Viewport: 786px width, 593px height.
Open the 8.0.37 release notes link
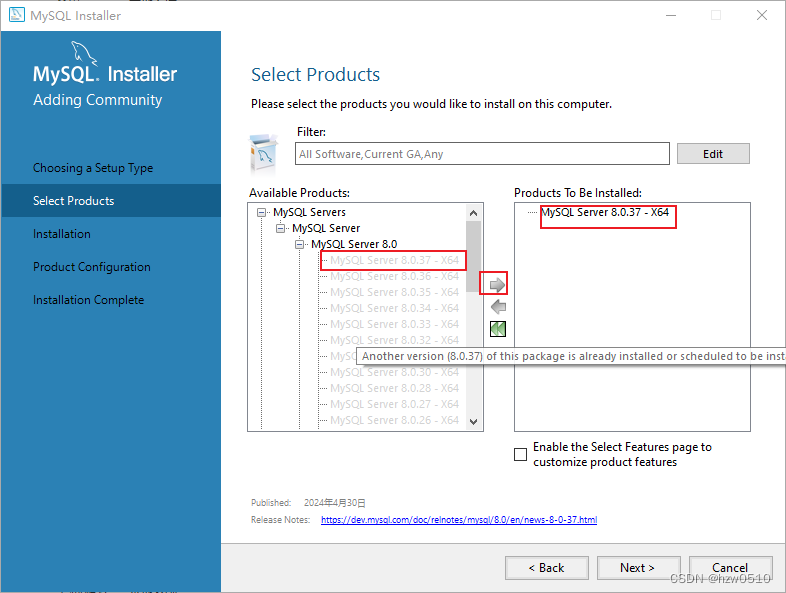(459, 520)
